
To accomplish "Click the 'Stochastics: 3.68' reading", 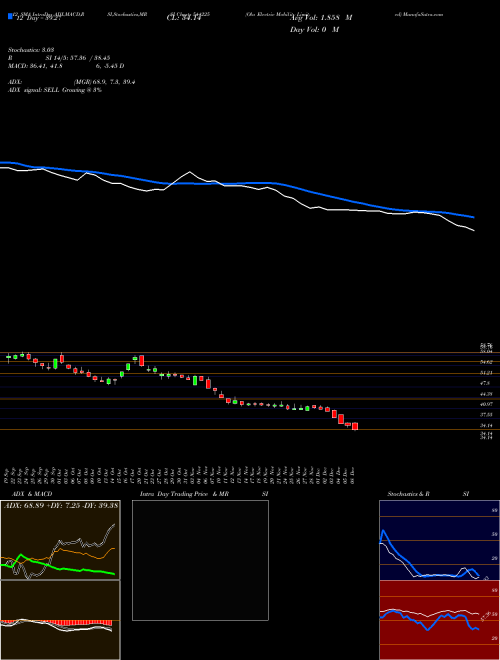I will [x=30, y=50].
